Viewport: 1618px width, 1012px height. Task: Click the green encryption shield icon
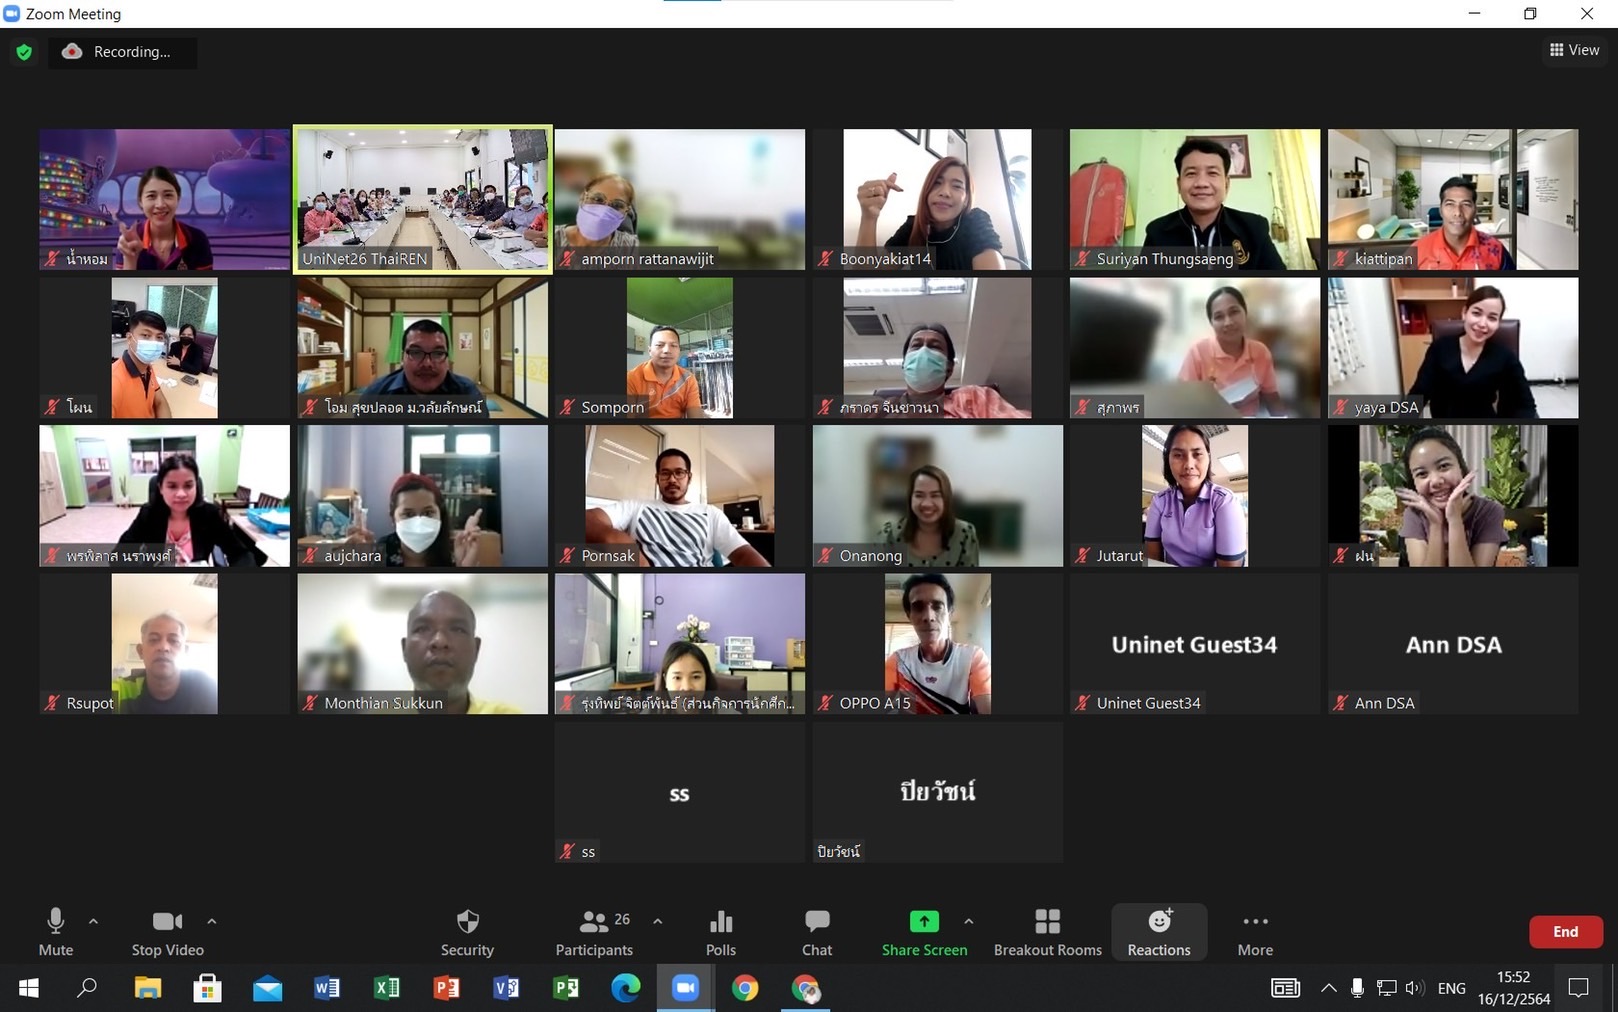coord(24,52)
